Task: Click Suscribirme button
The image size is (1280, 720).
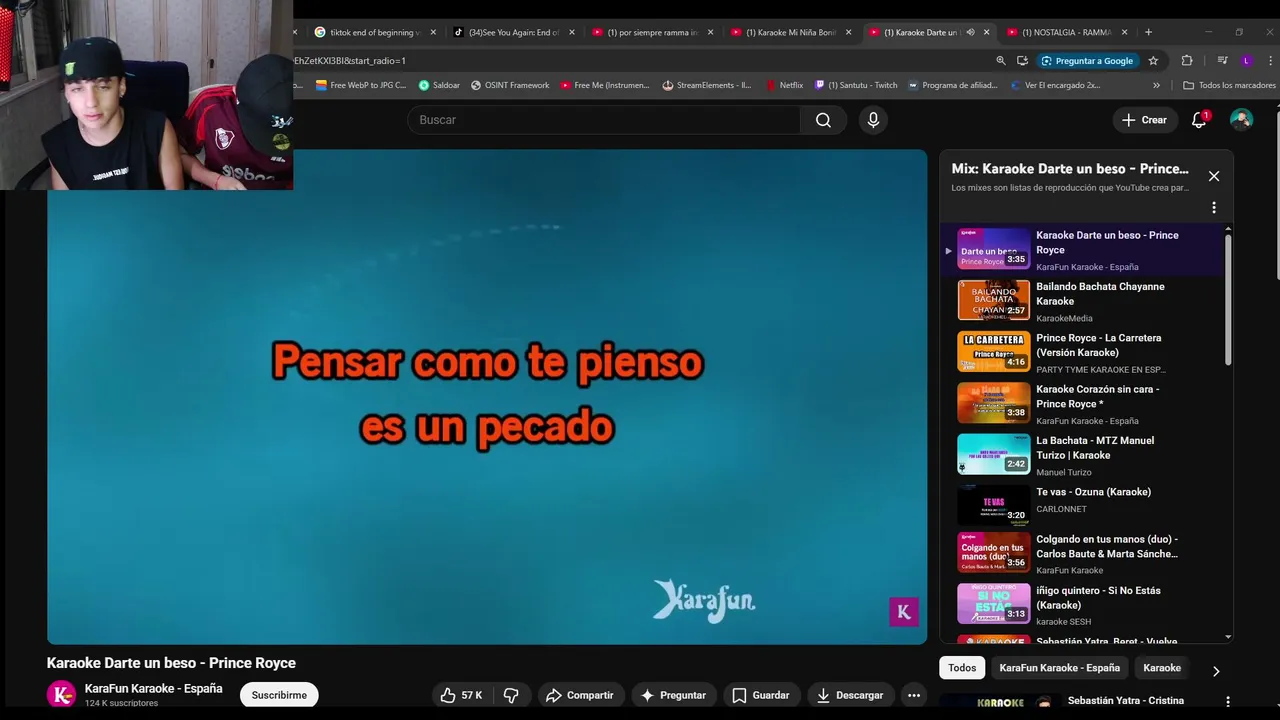Action: [279, 695]
